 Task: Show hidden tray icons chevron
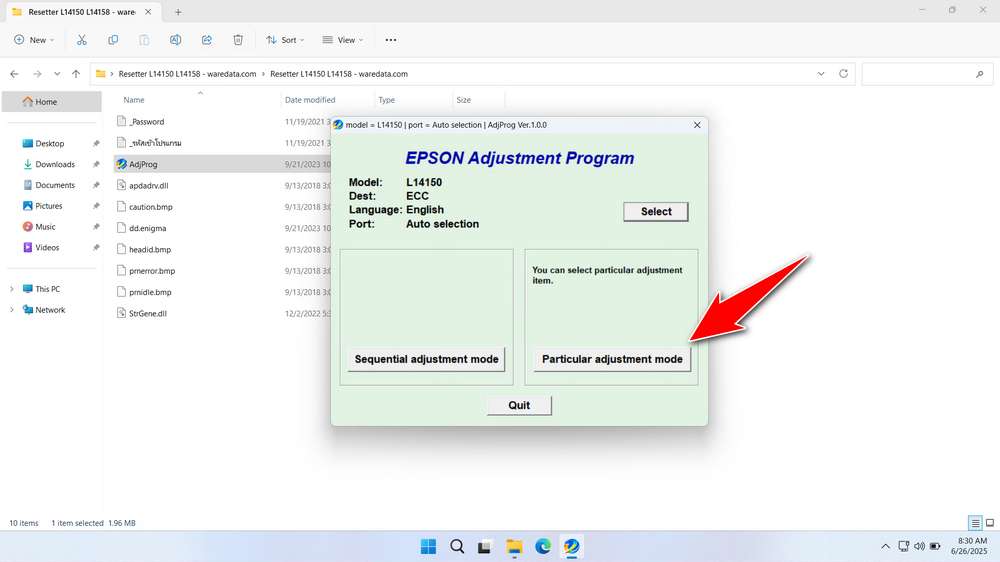pos(885,547)
